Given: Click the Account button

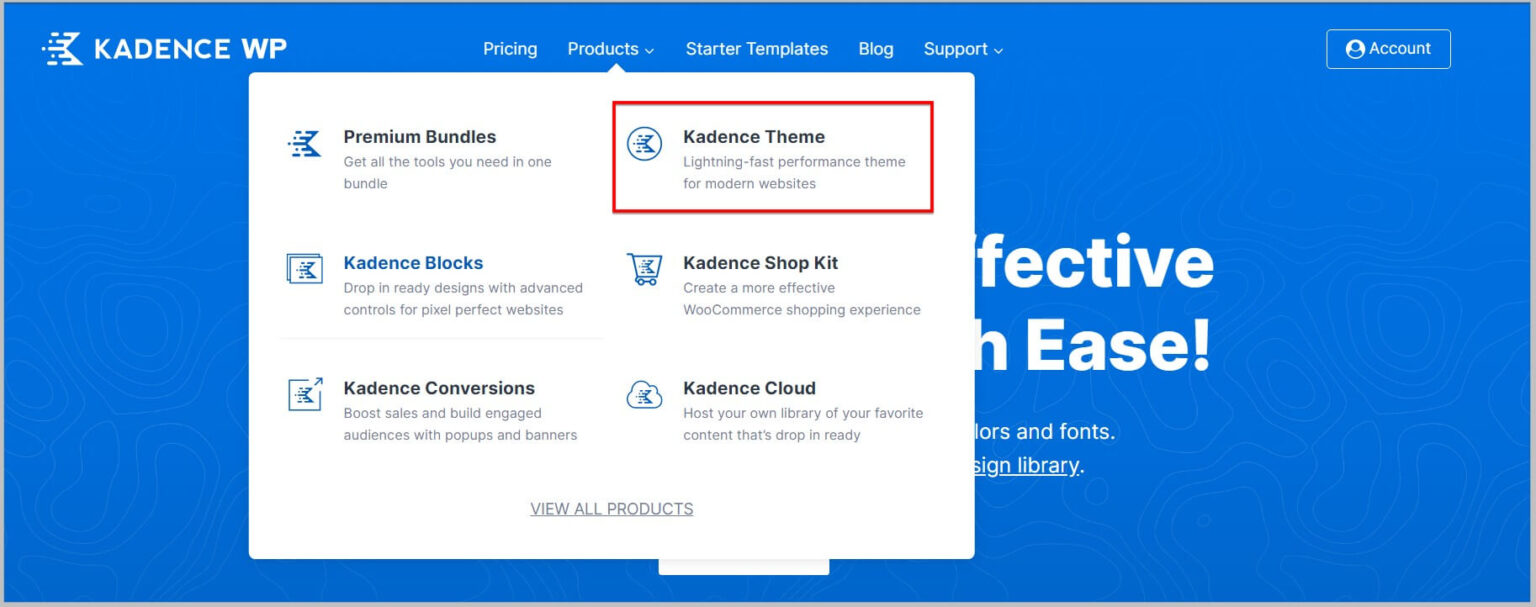Looking at the screenshot, I should (x=1388, y=48).
